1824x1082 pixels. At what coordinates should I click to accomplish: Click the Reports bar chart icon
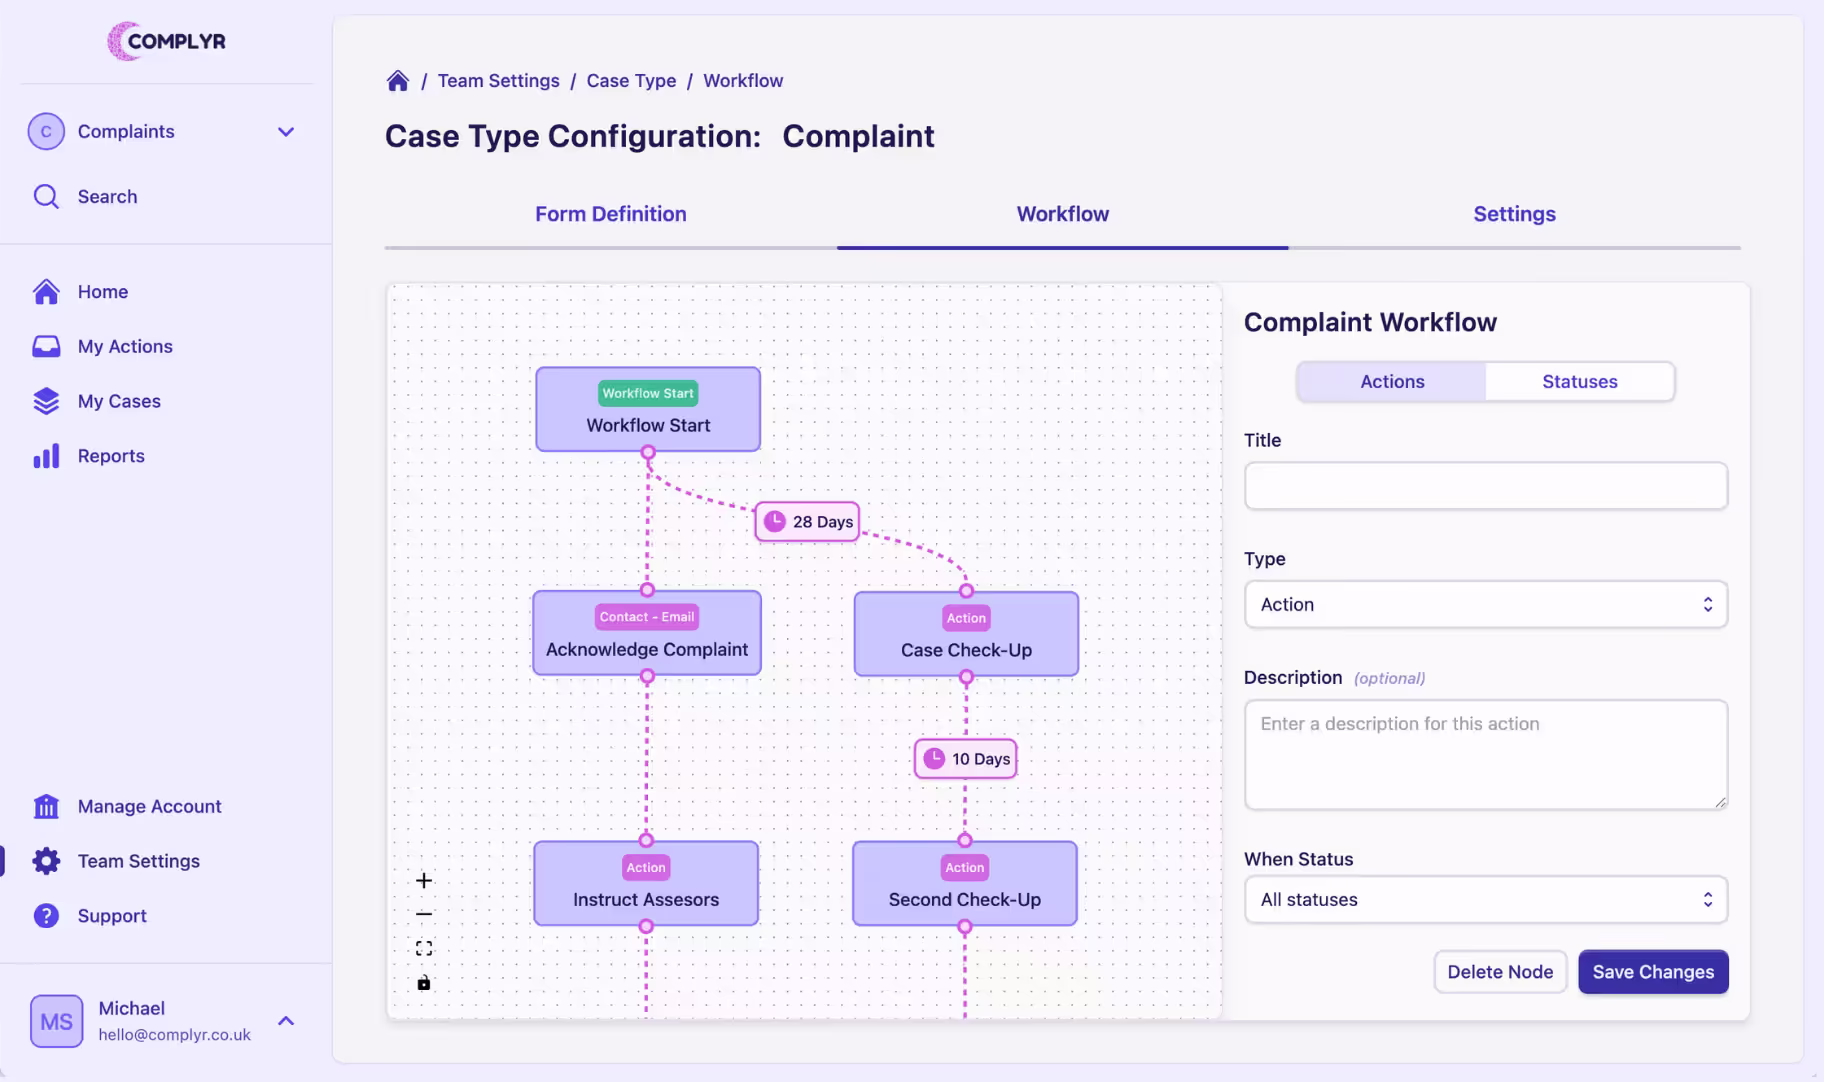click(46, 456)
